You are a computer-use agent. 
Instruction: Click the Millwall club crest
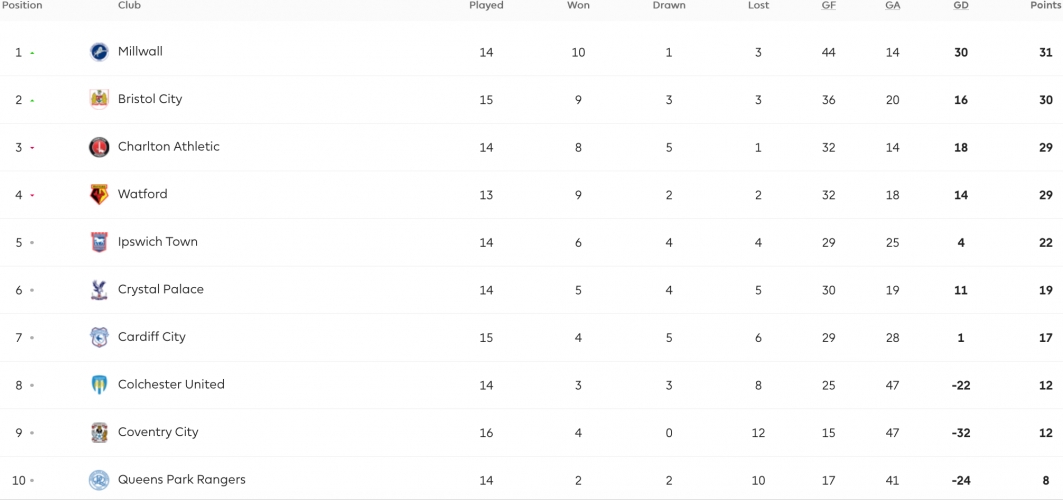point(99,52)
